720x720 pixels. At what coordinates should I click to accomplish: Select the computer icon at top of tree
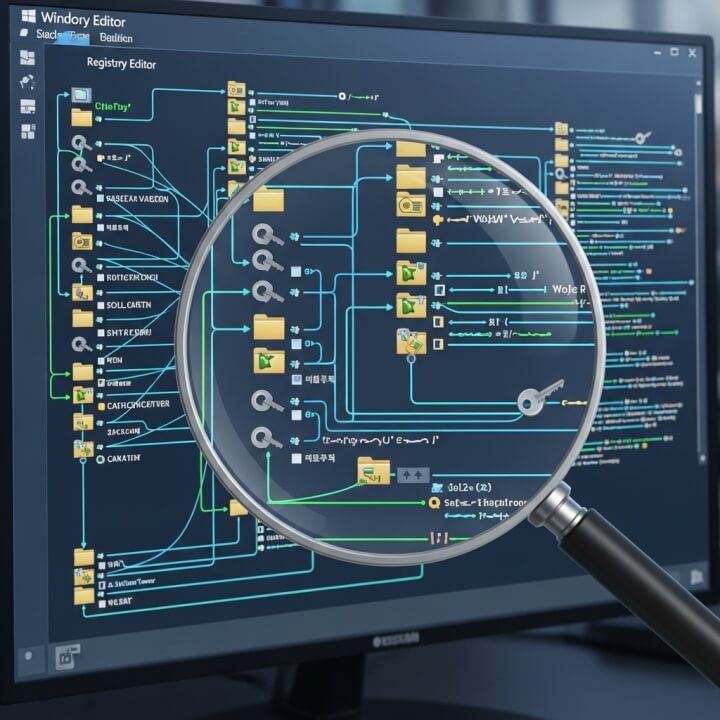pyautogui.click(x=81, y=95)
